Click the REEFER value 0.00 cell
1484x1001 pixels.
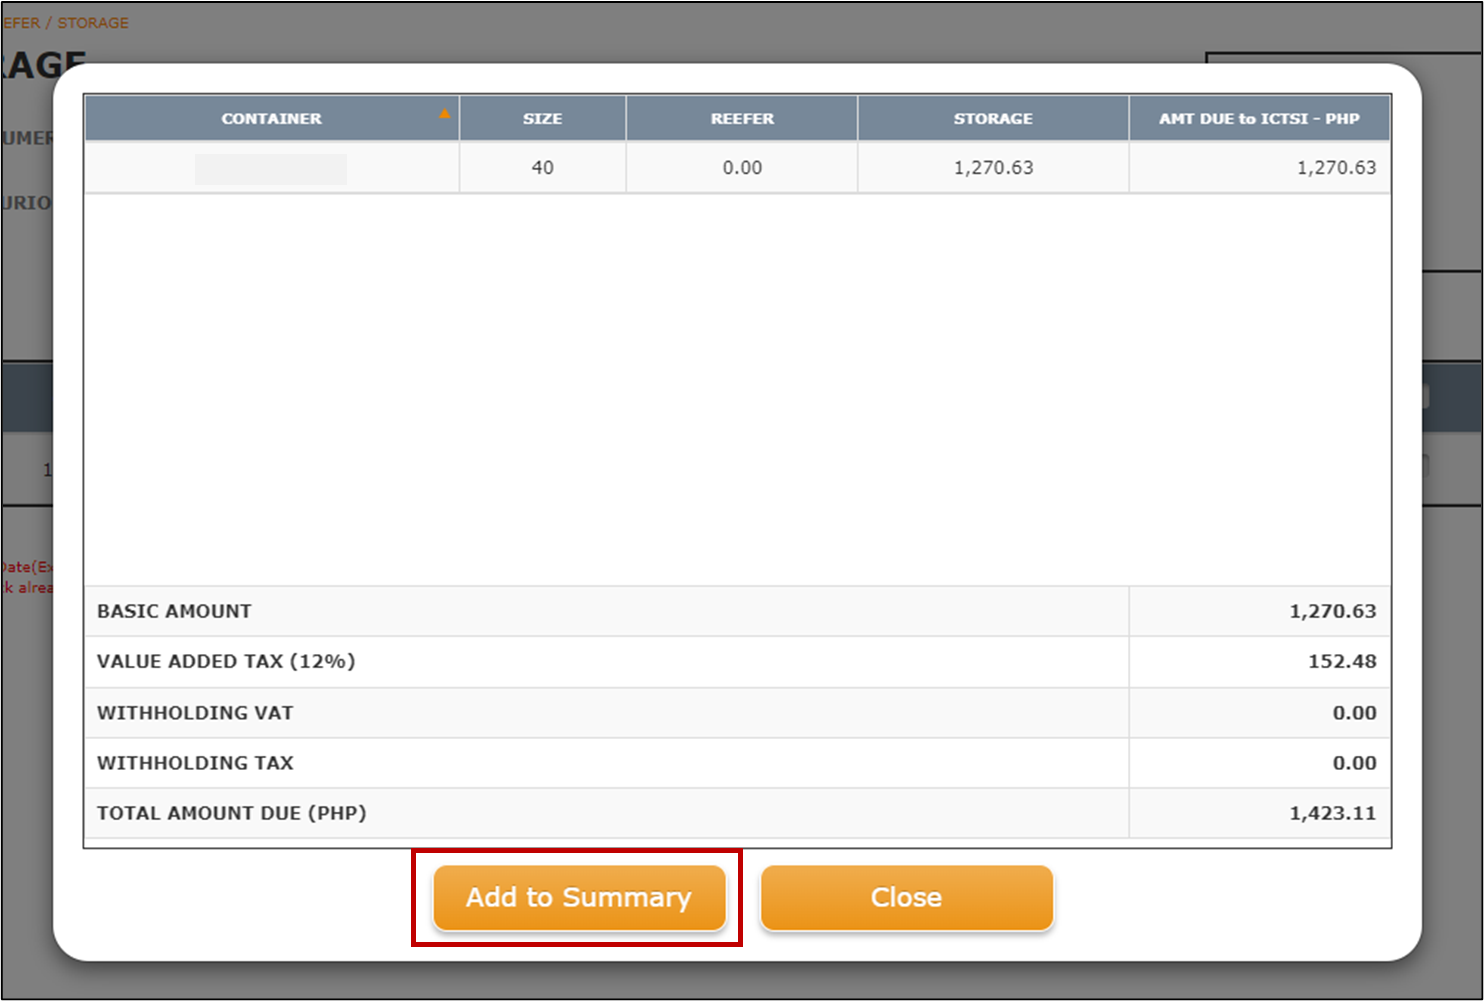pyautogui.click(x=741, y=167)
